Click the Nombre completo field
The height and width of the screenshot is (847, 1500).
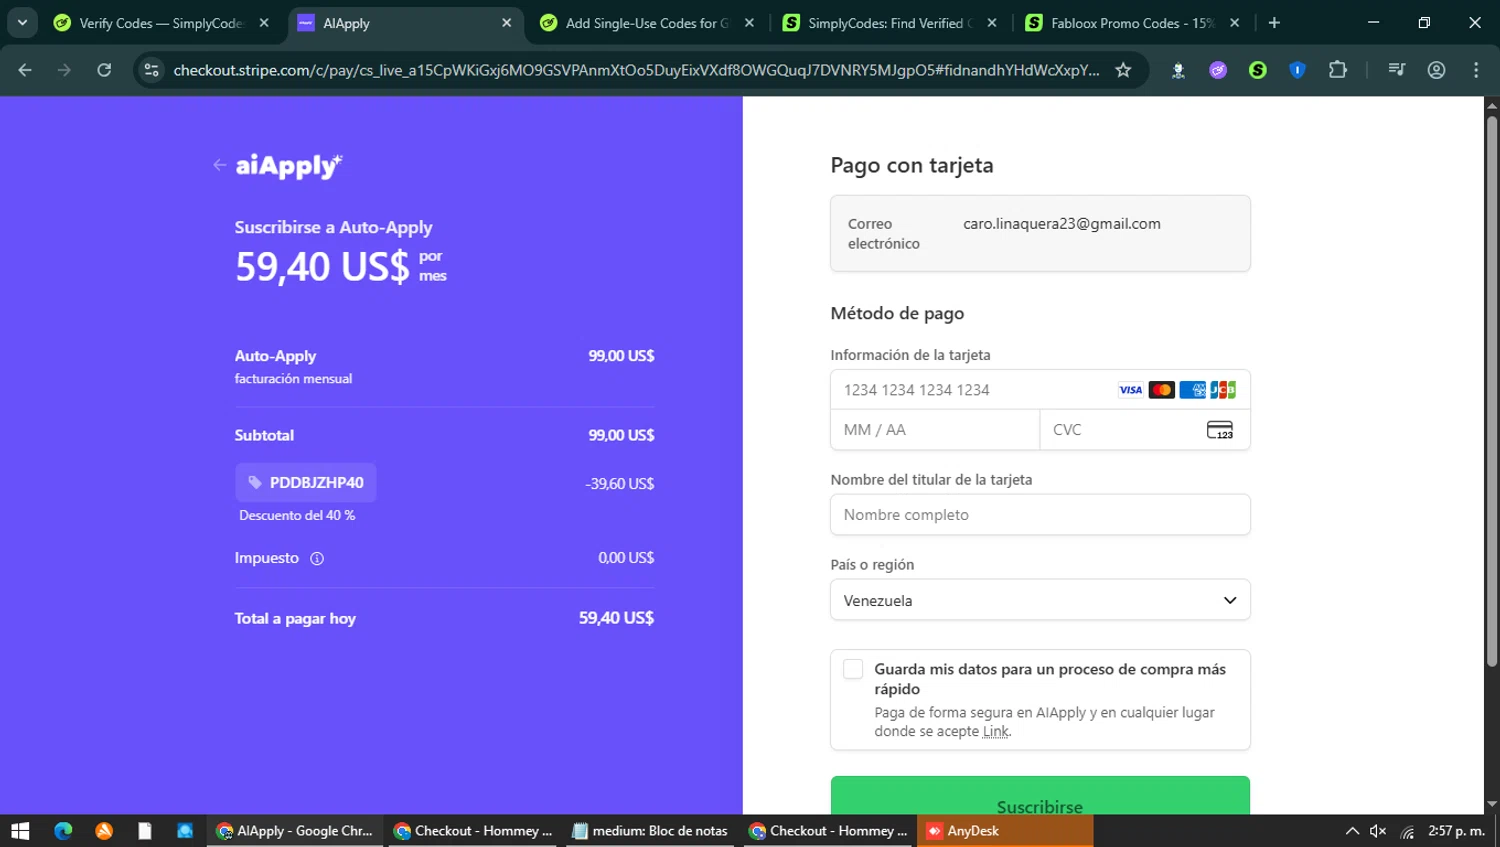(x=1040, y=515)
